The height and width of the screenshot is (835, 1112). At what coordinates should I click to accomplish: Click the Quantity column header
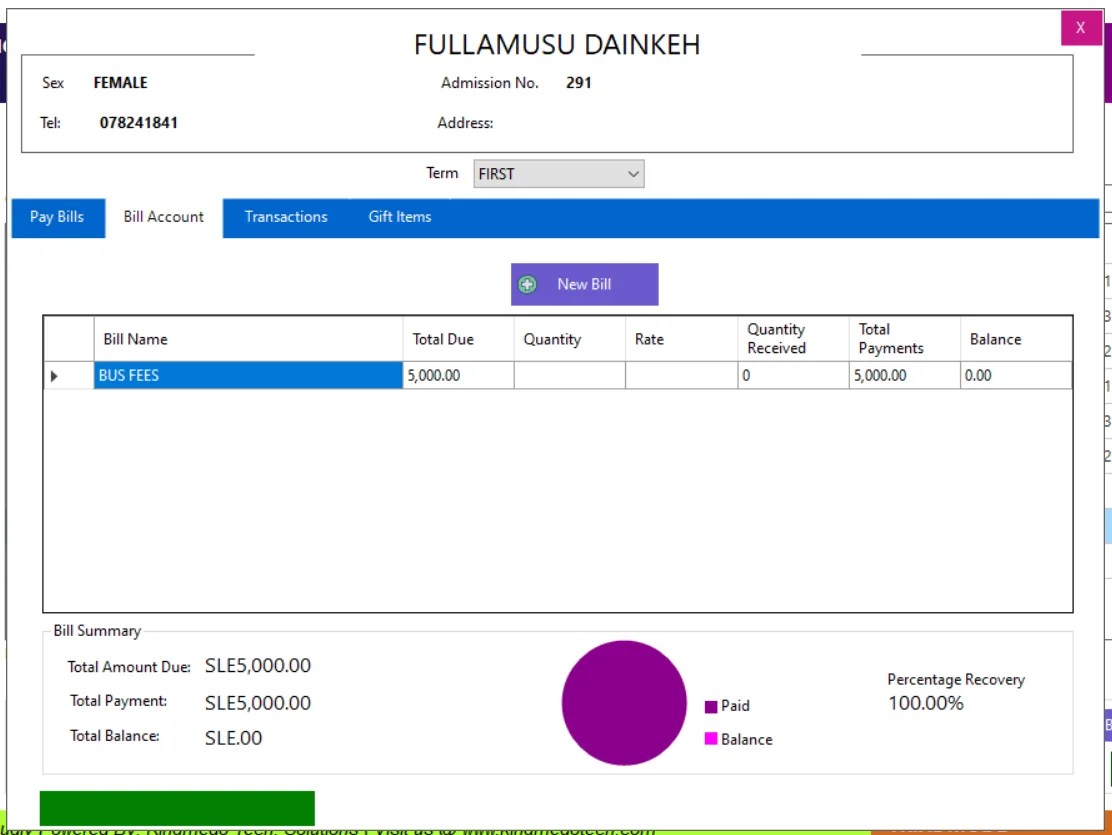(569, 339)
